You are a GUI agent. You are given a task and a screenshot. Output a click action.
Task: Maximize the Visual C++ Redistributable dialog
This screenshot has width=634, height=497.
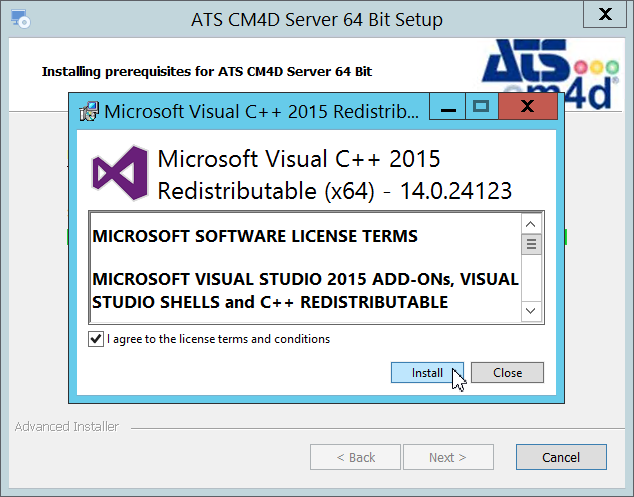[x=481, y=105]
